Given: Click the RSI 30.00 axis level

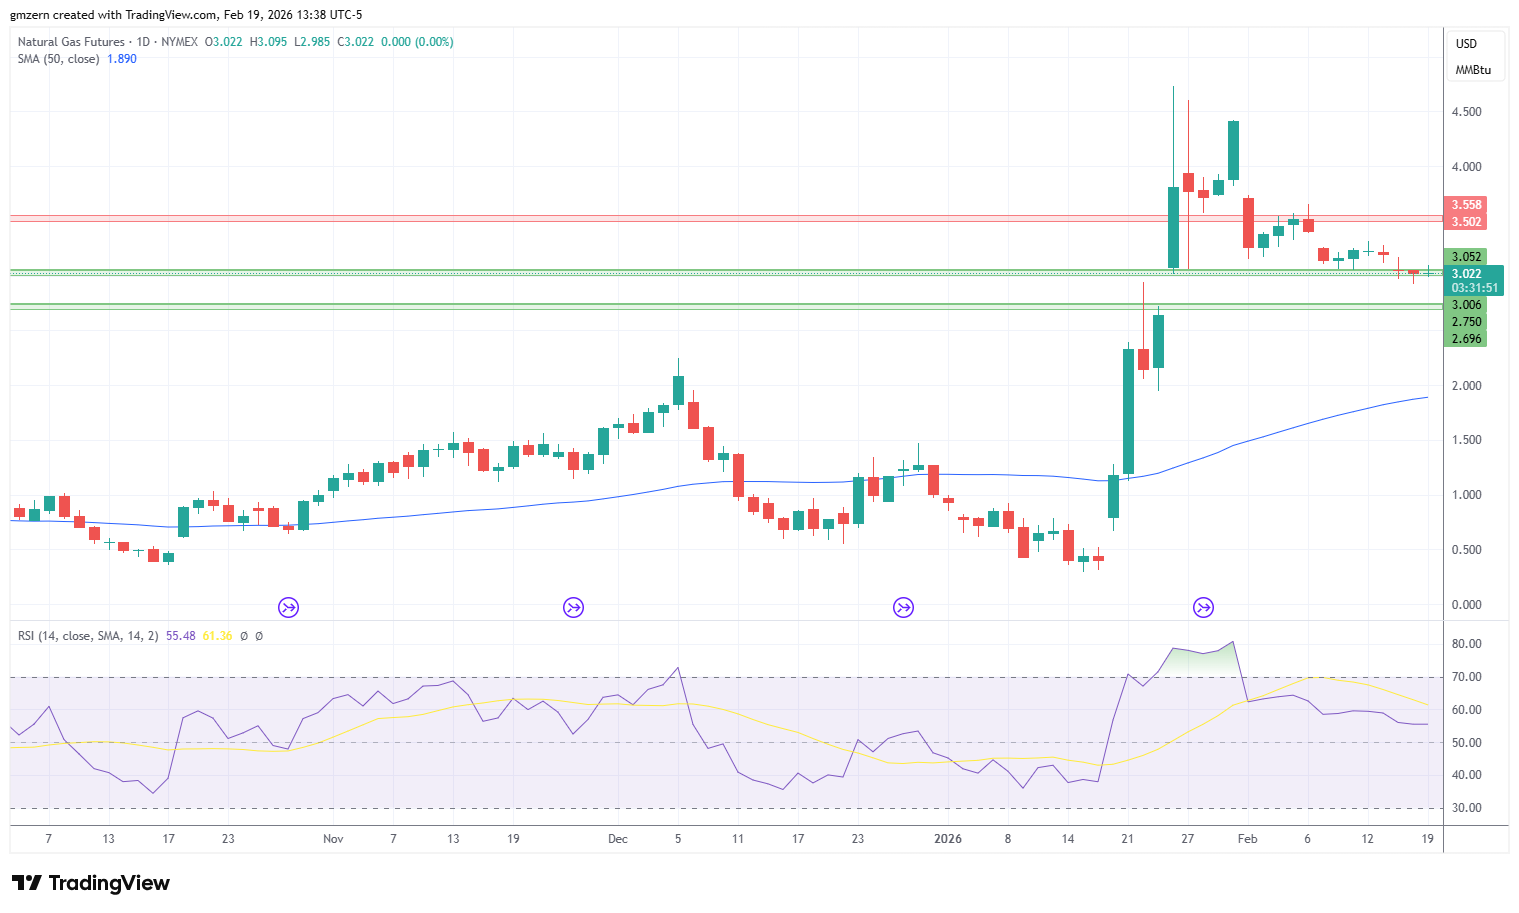Looking at the screenshot, I should [1467, 808].
